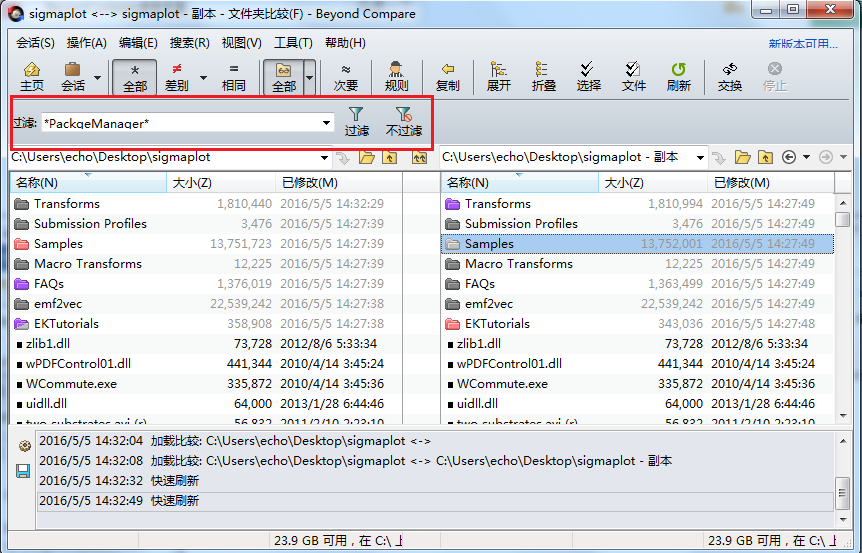Apply filter with the 过滤 funnel icon
Image resolution: width=862 pixels, height=553 pixels.
(356, 122)
